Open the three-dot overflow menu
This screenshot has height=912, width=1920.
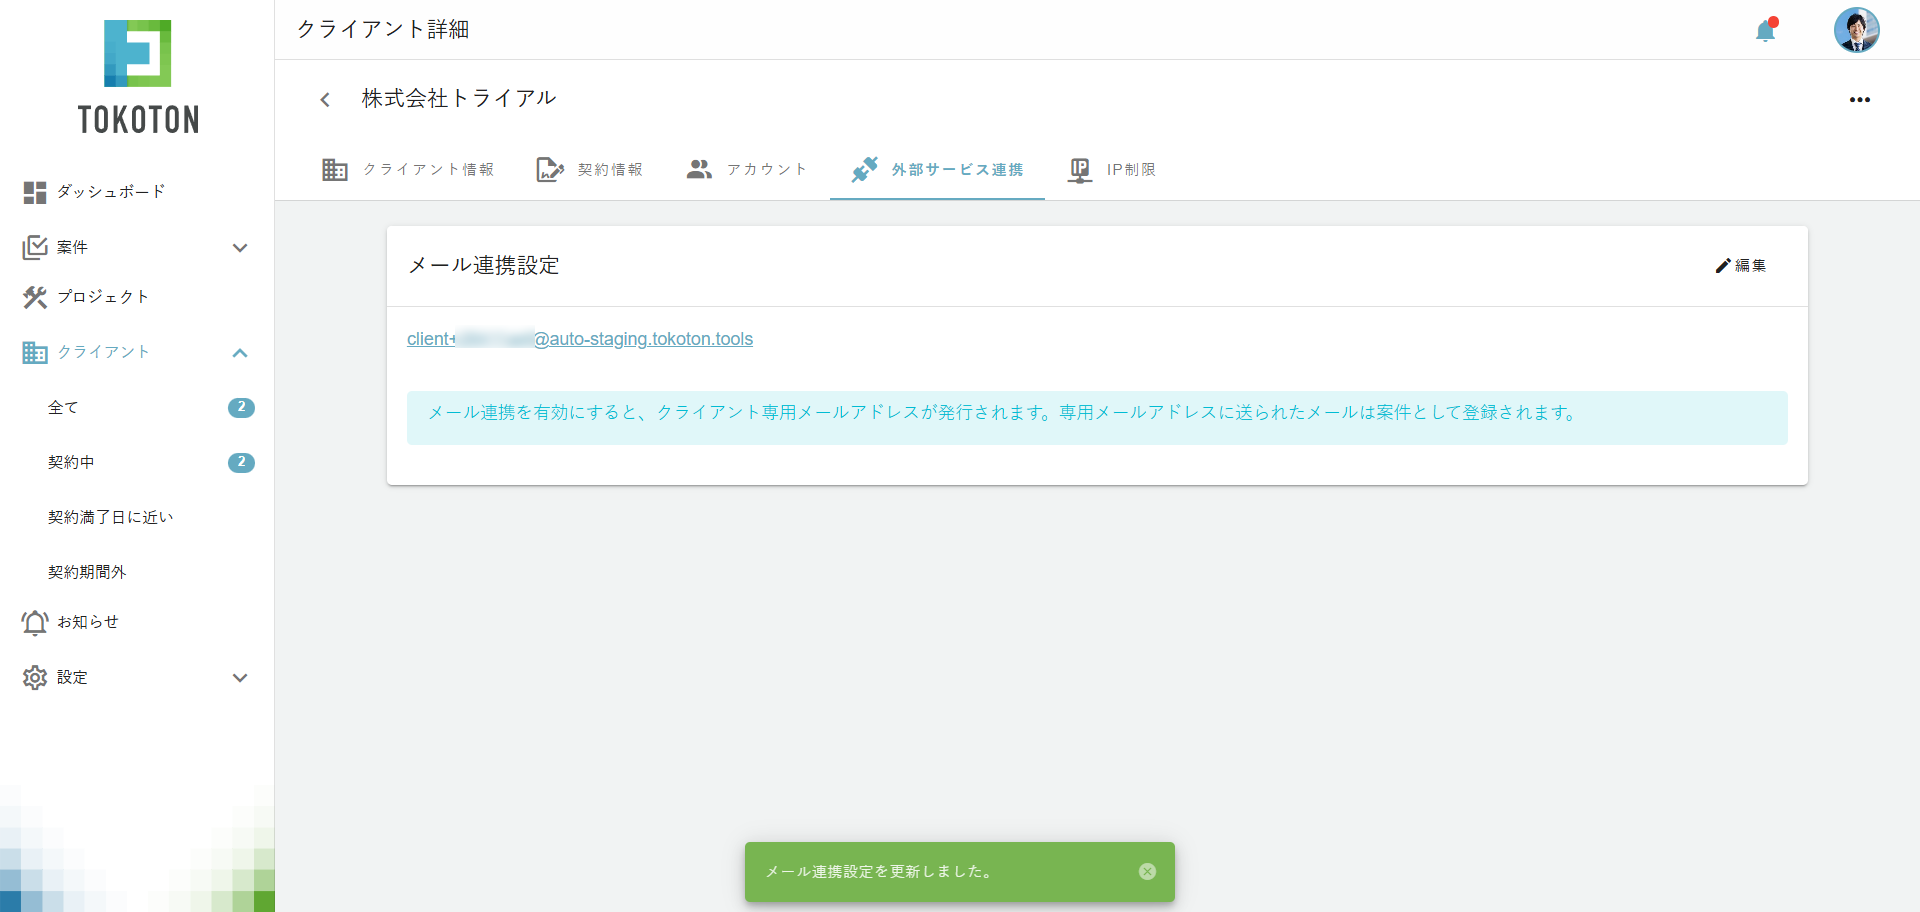click(1860, 99)
